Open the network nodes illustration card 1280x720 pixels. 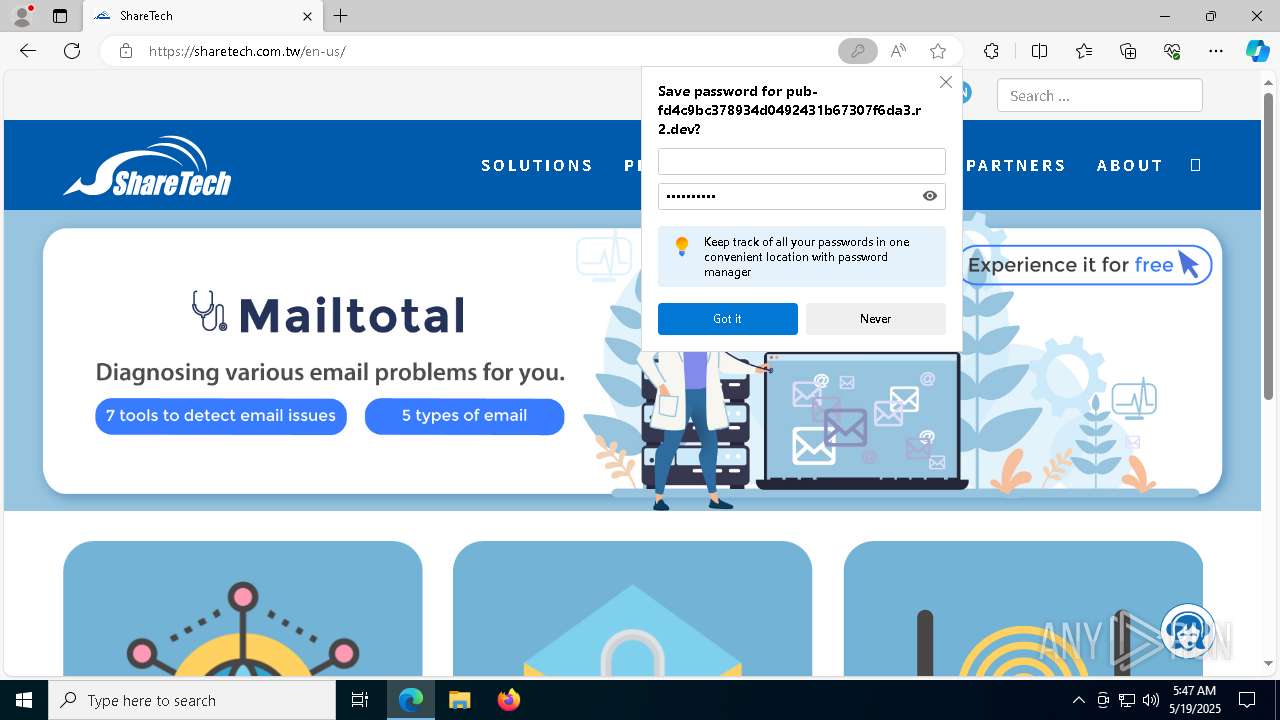click(243, 609)
